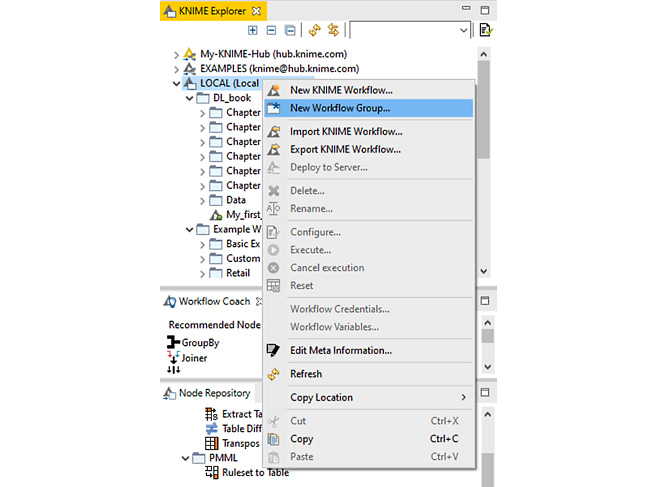Viewport: 657px width, 487px height.
Task: Expand the Data folder
Action: (x=202, y=201)
